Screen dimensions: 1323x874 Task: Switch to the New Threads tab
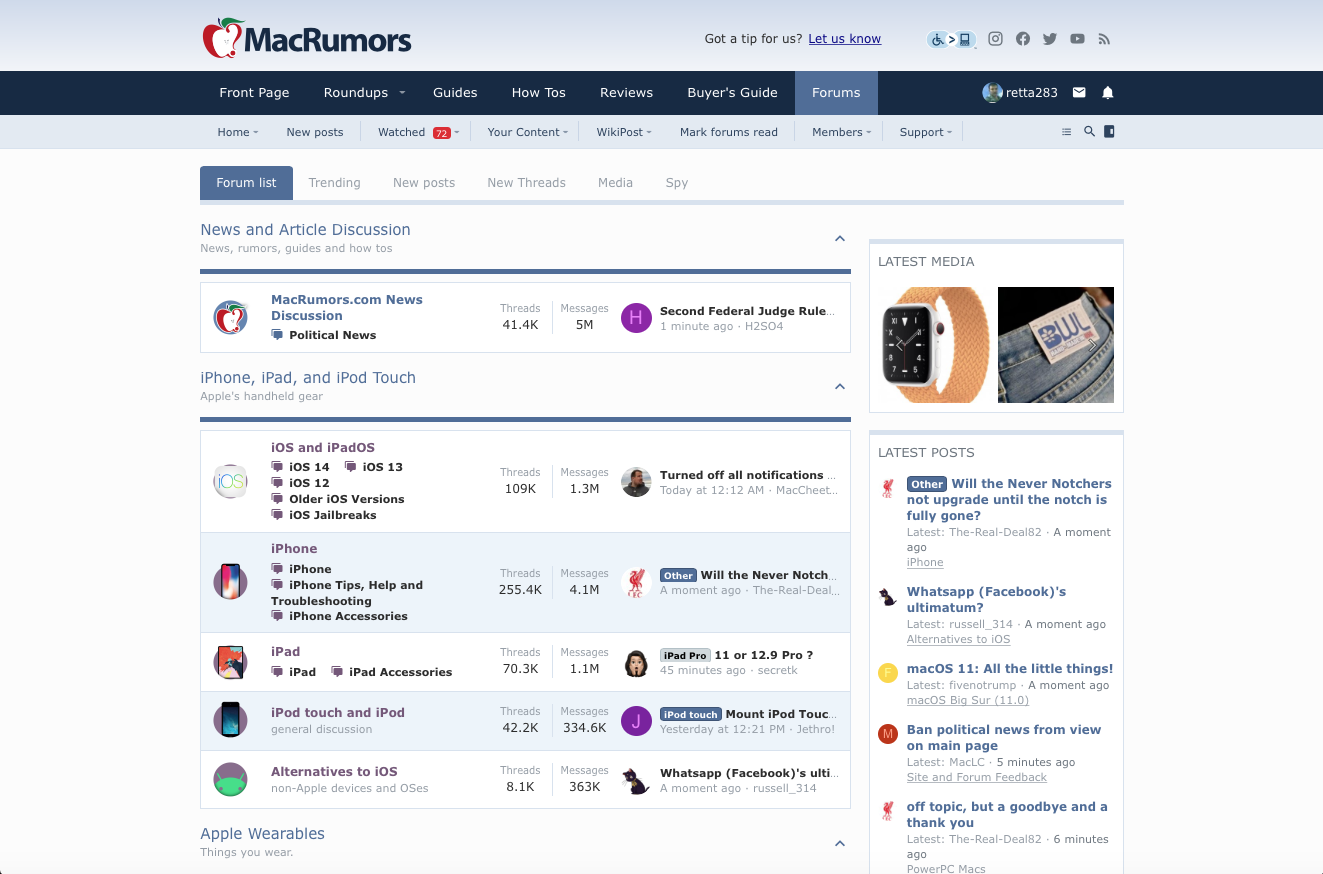point(526,183)
